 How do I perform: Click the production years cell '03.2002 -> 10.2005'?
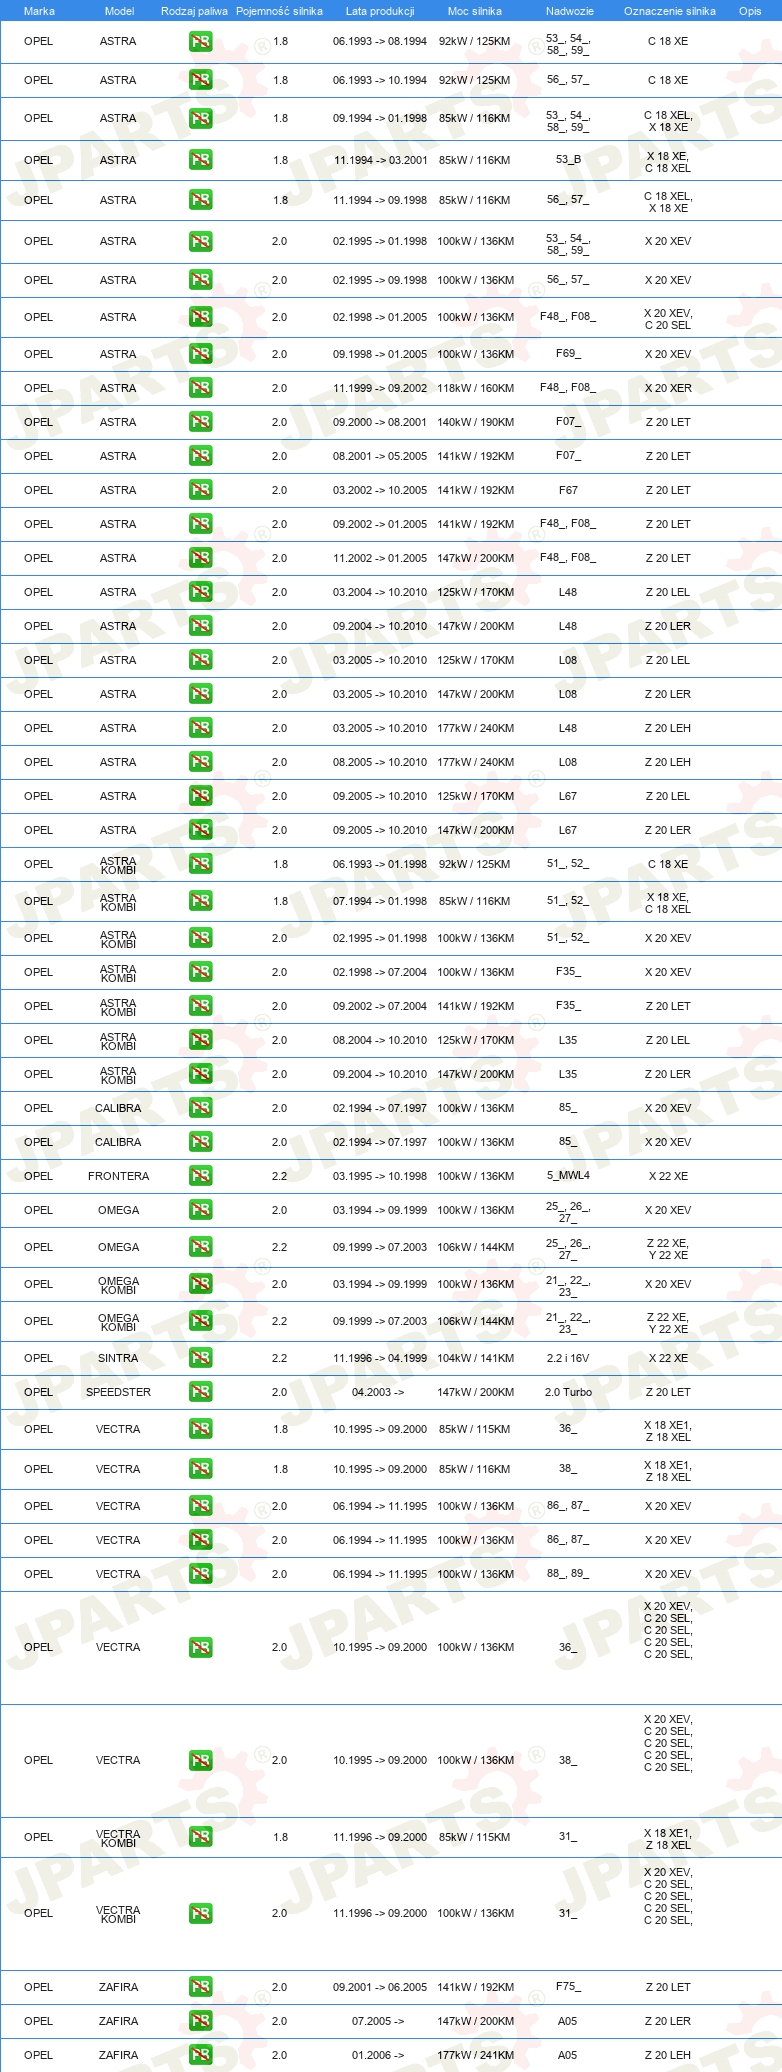pyautogui.click(x=380, y=490)
